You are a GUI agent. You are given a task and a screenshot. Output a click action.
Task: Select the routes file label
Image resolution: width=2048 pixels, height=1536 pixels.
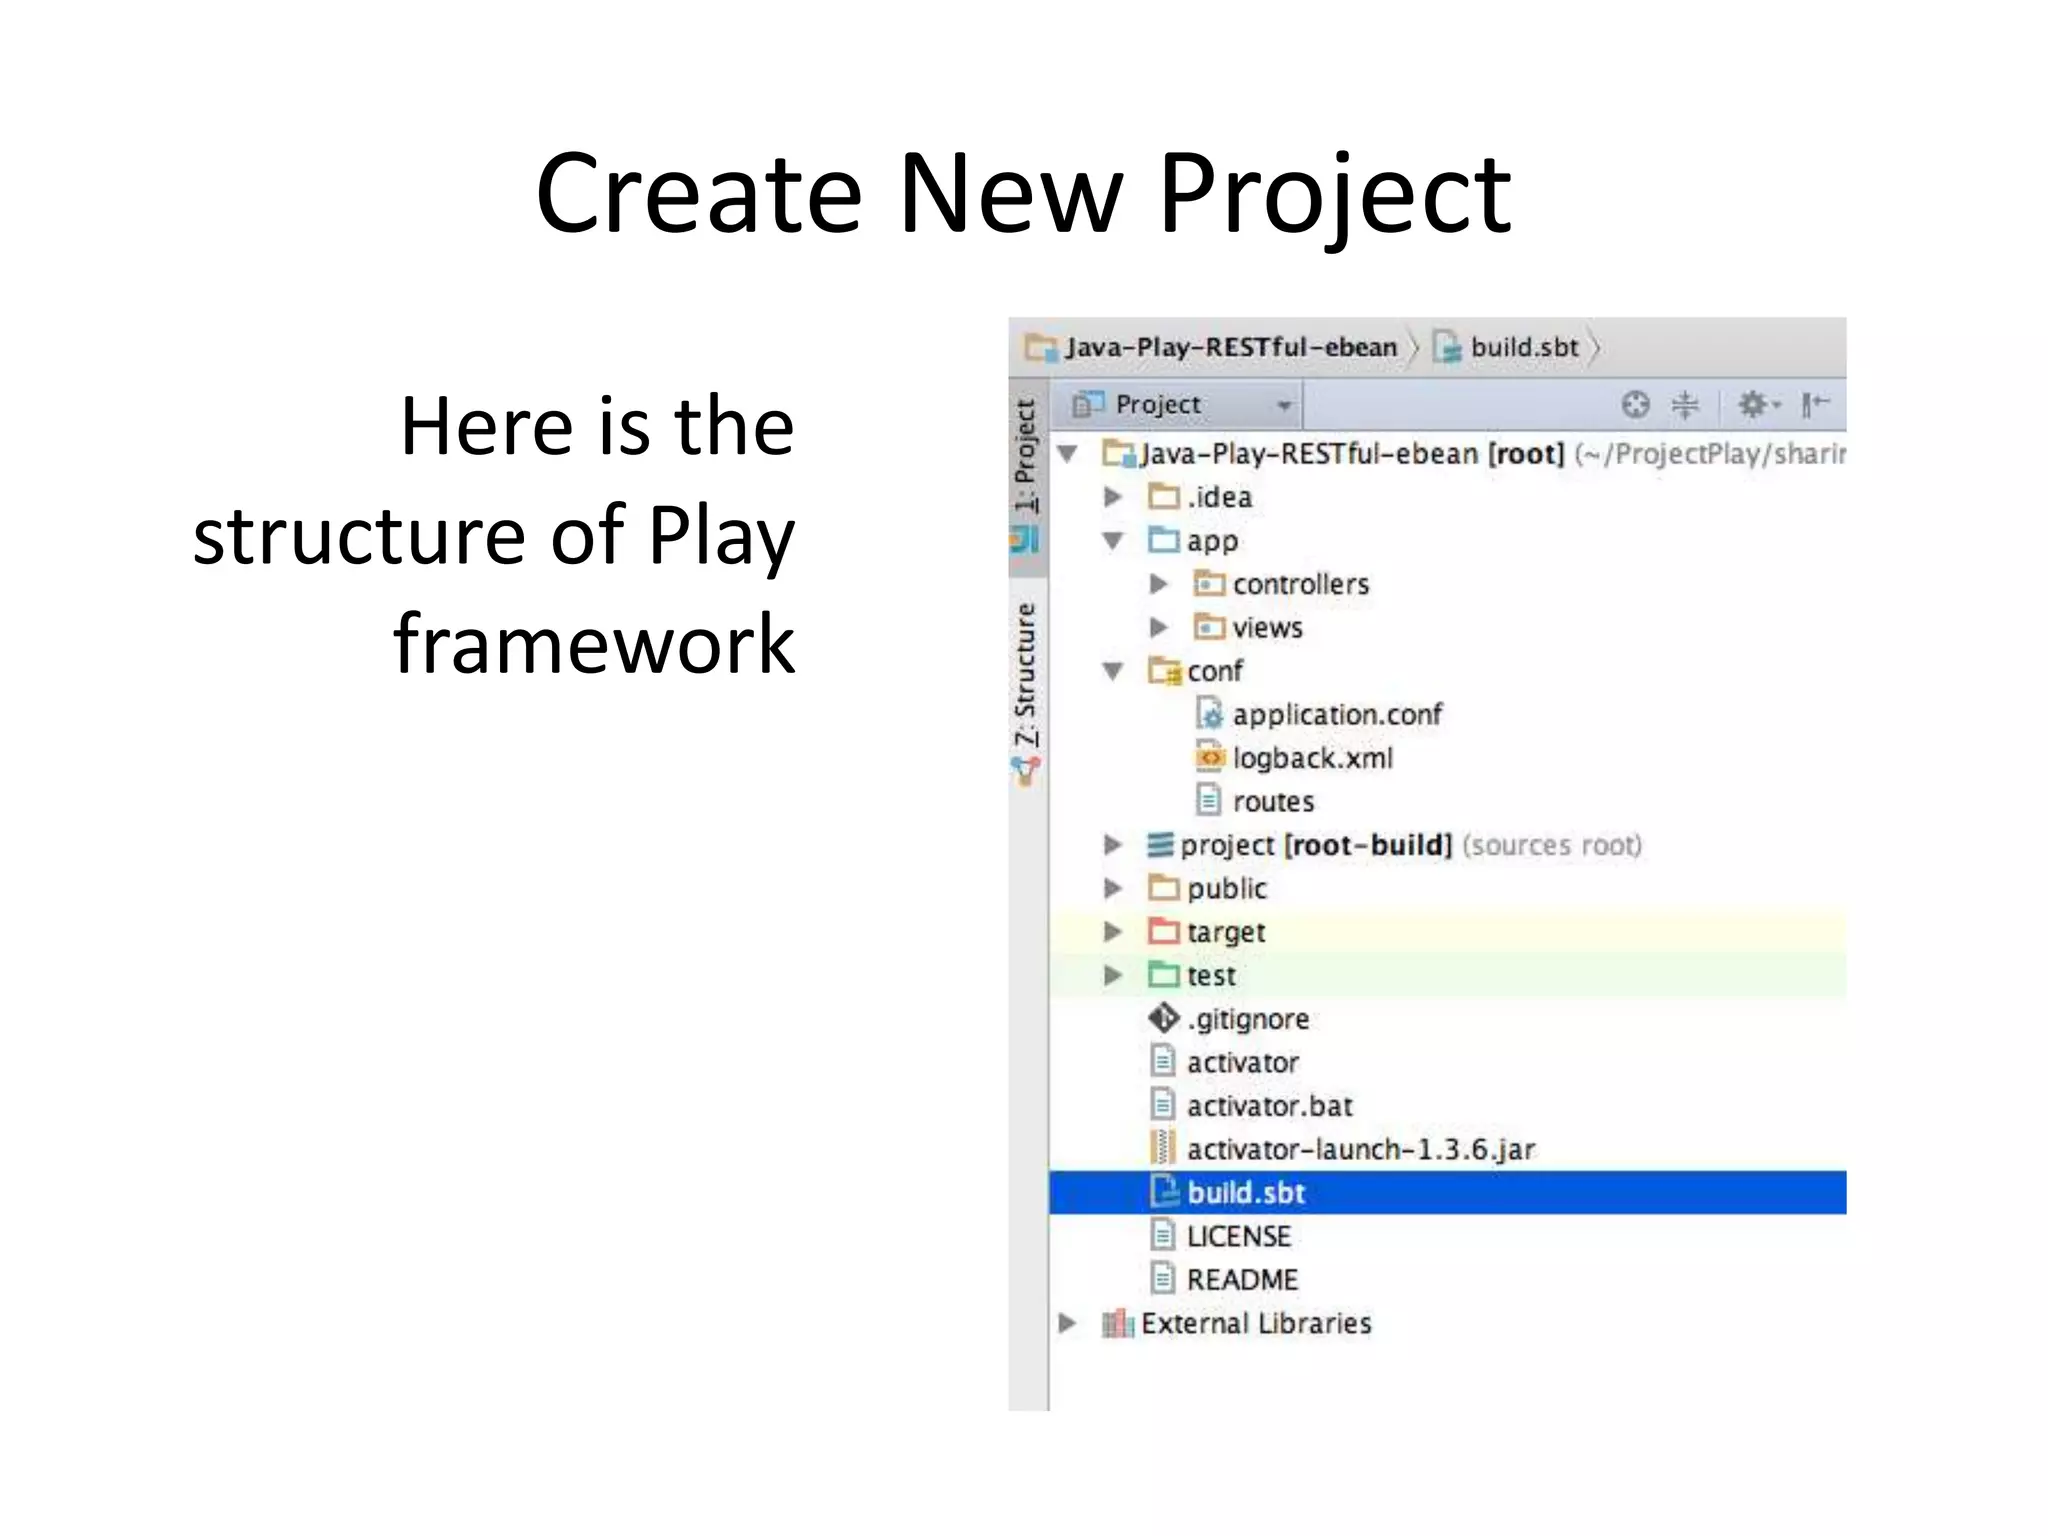point(1273,802)
